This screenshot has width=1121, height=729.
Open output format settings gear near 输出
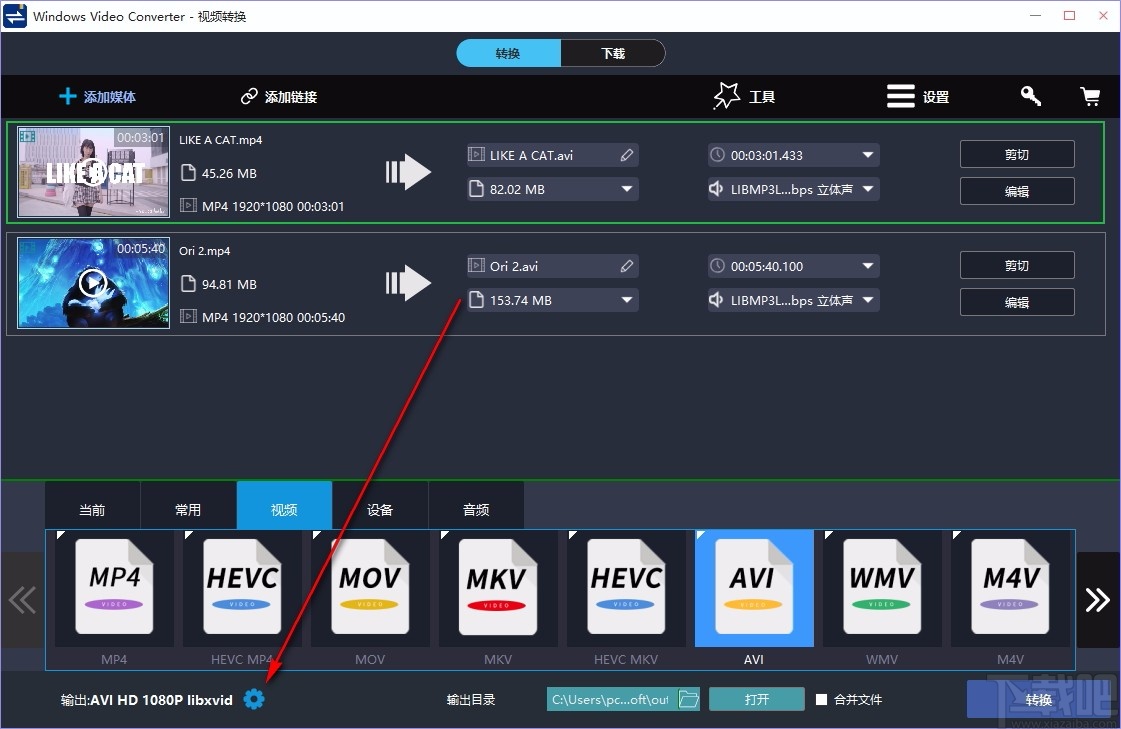pos(253,699)
